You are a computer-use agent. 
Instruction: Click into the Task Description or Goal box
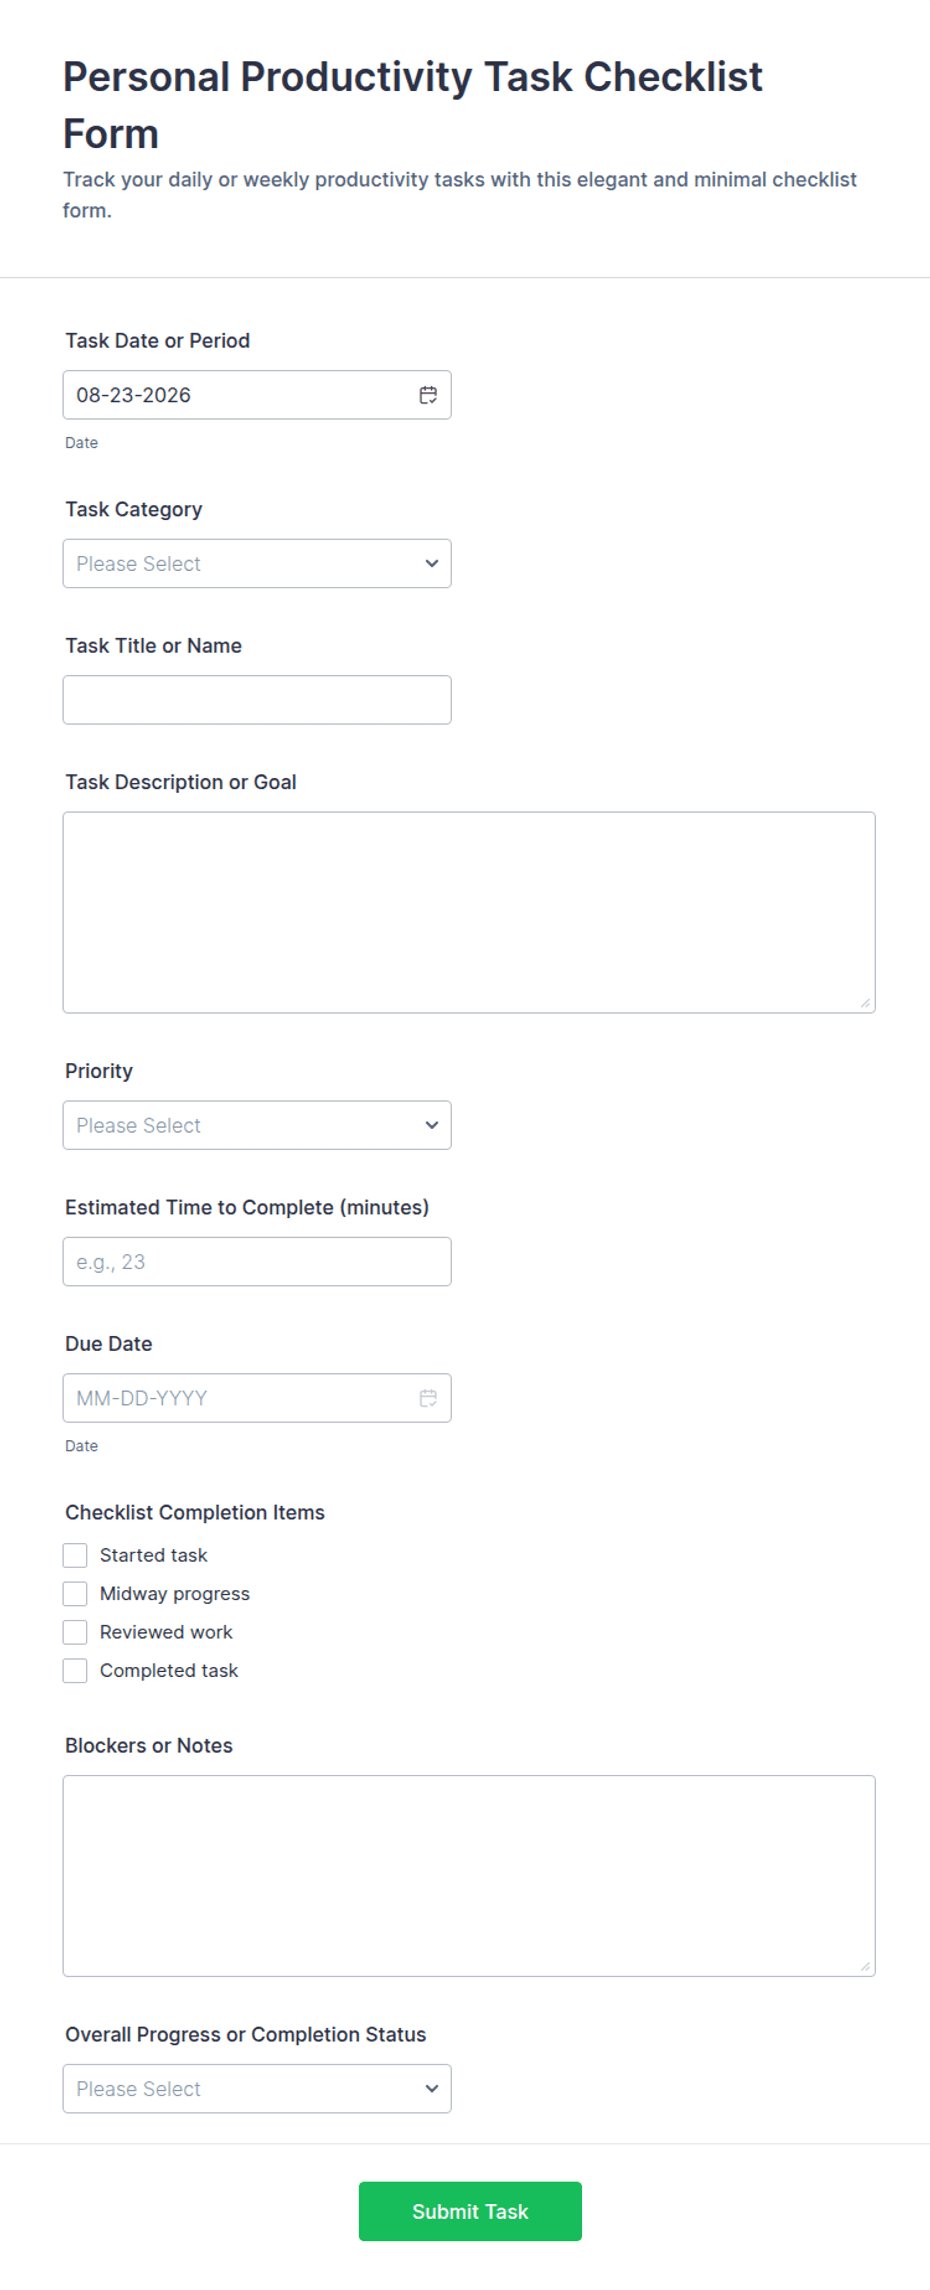click(469, 912)
